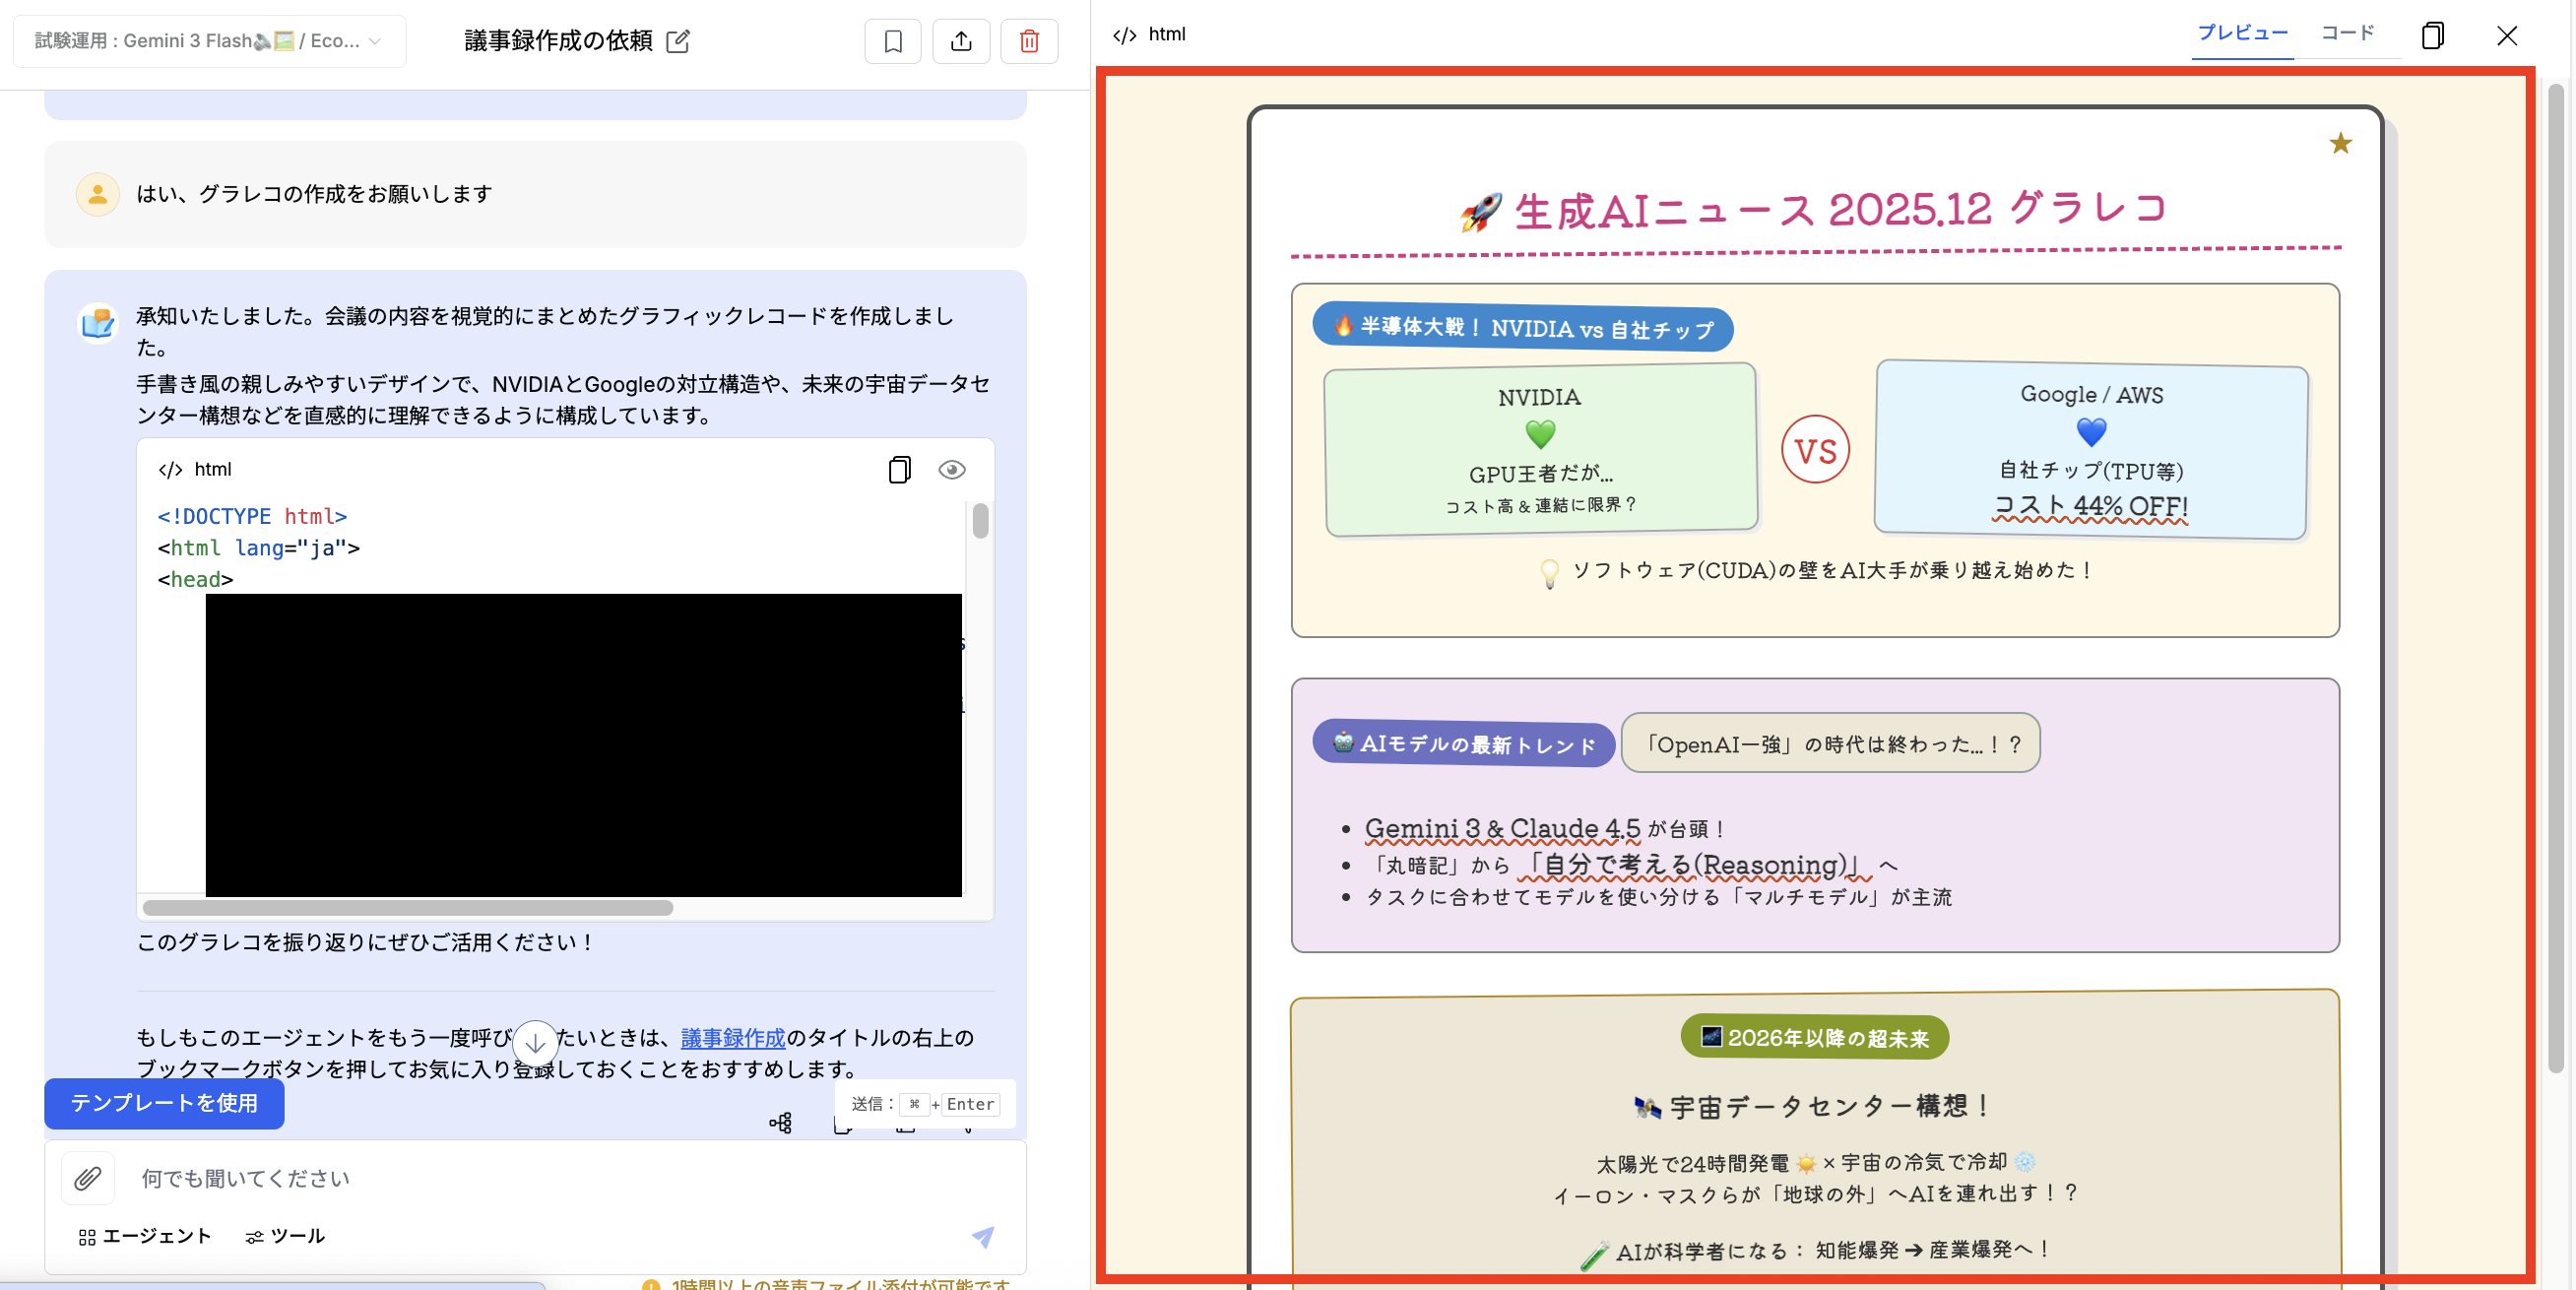Click the assistant avatar icon beside the reply
This screenshot has height=1290, width=2576.
pyautogui.click(x=98, y=323)
